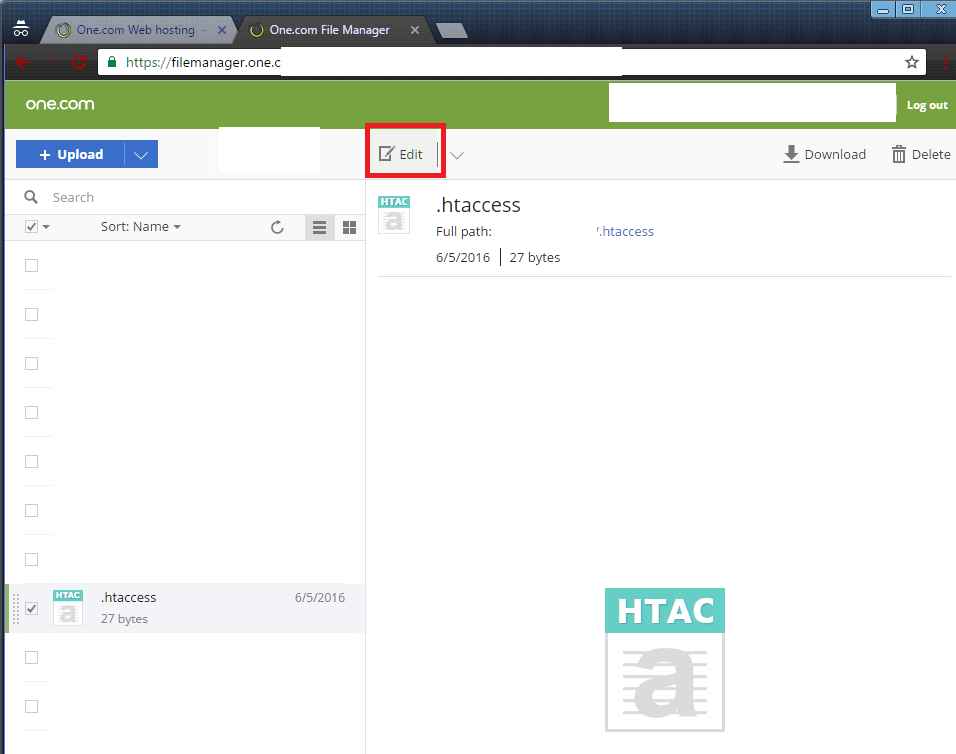Screen dimensions: 956x754
Task: Click the Log out link
Action: click(x=927, y=105)
